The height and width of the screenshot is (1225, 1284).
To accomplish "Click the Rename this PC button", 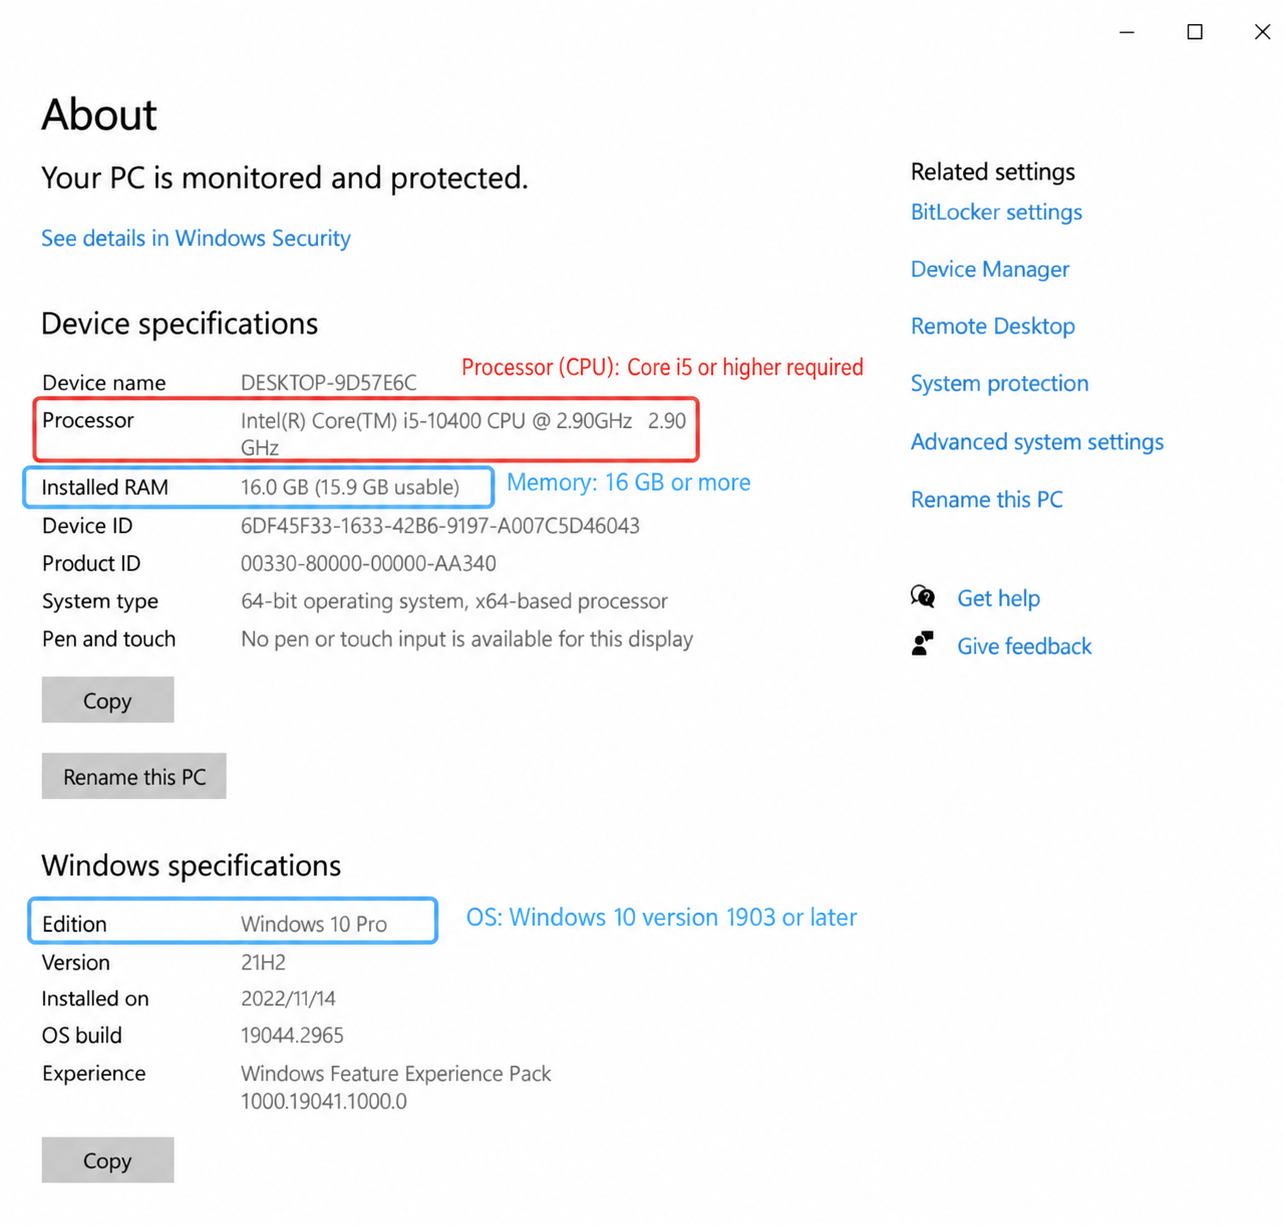I will pos(134,776).
